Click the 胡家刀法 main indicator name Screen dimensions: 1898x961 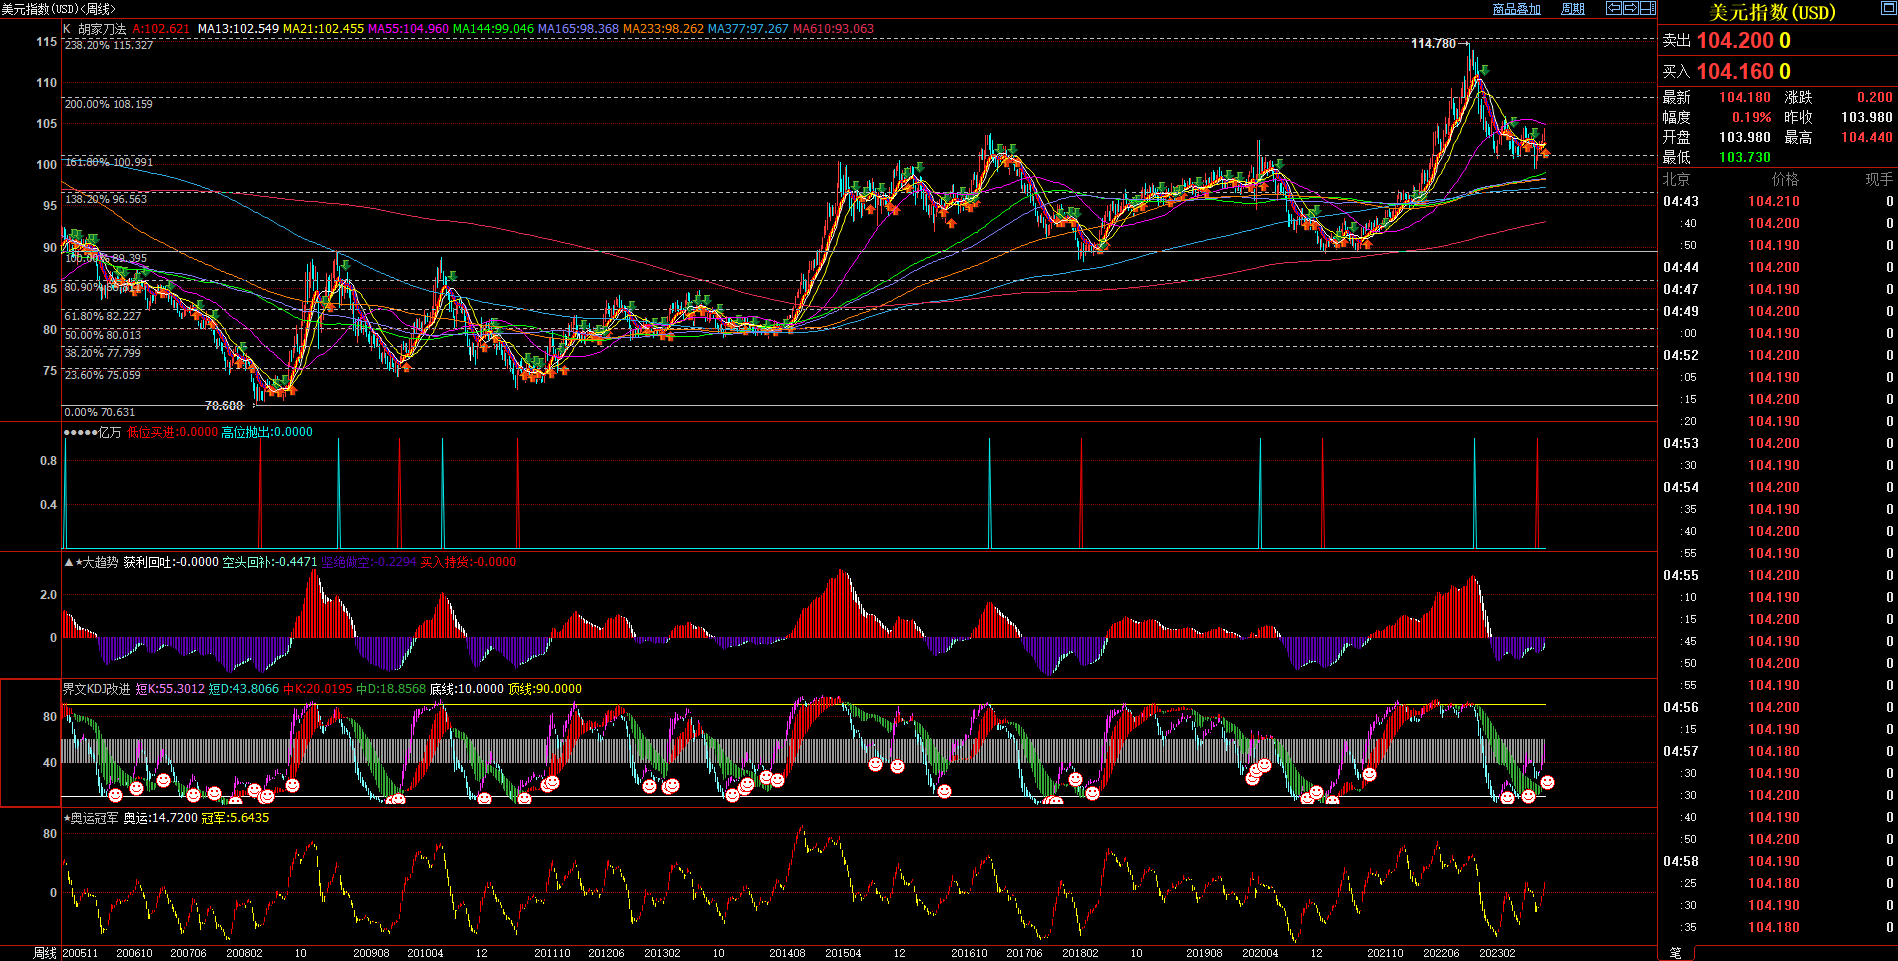[x=102, y=29]
